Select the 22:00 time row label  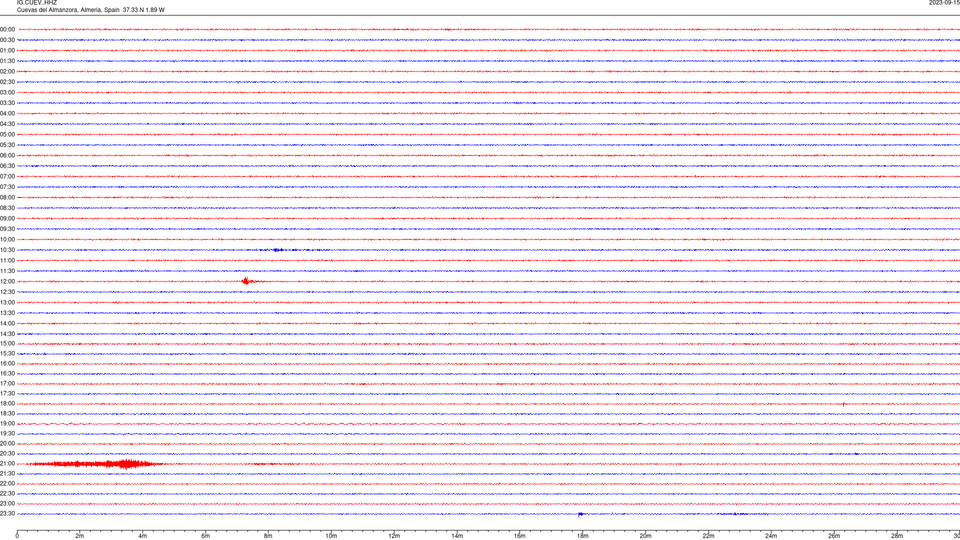tap(7, 484)
